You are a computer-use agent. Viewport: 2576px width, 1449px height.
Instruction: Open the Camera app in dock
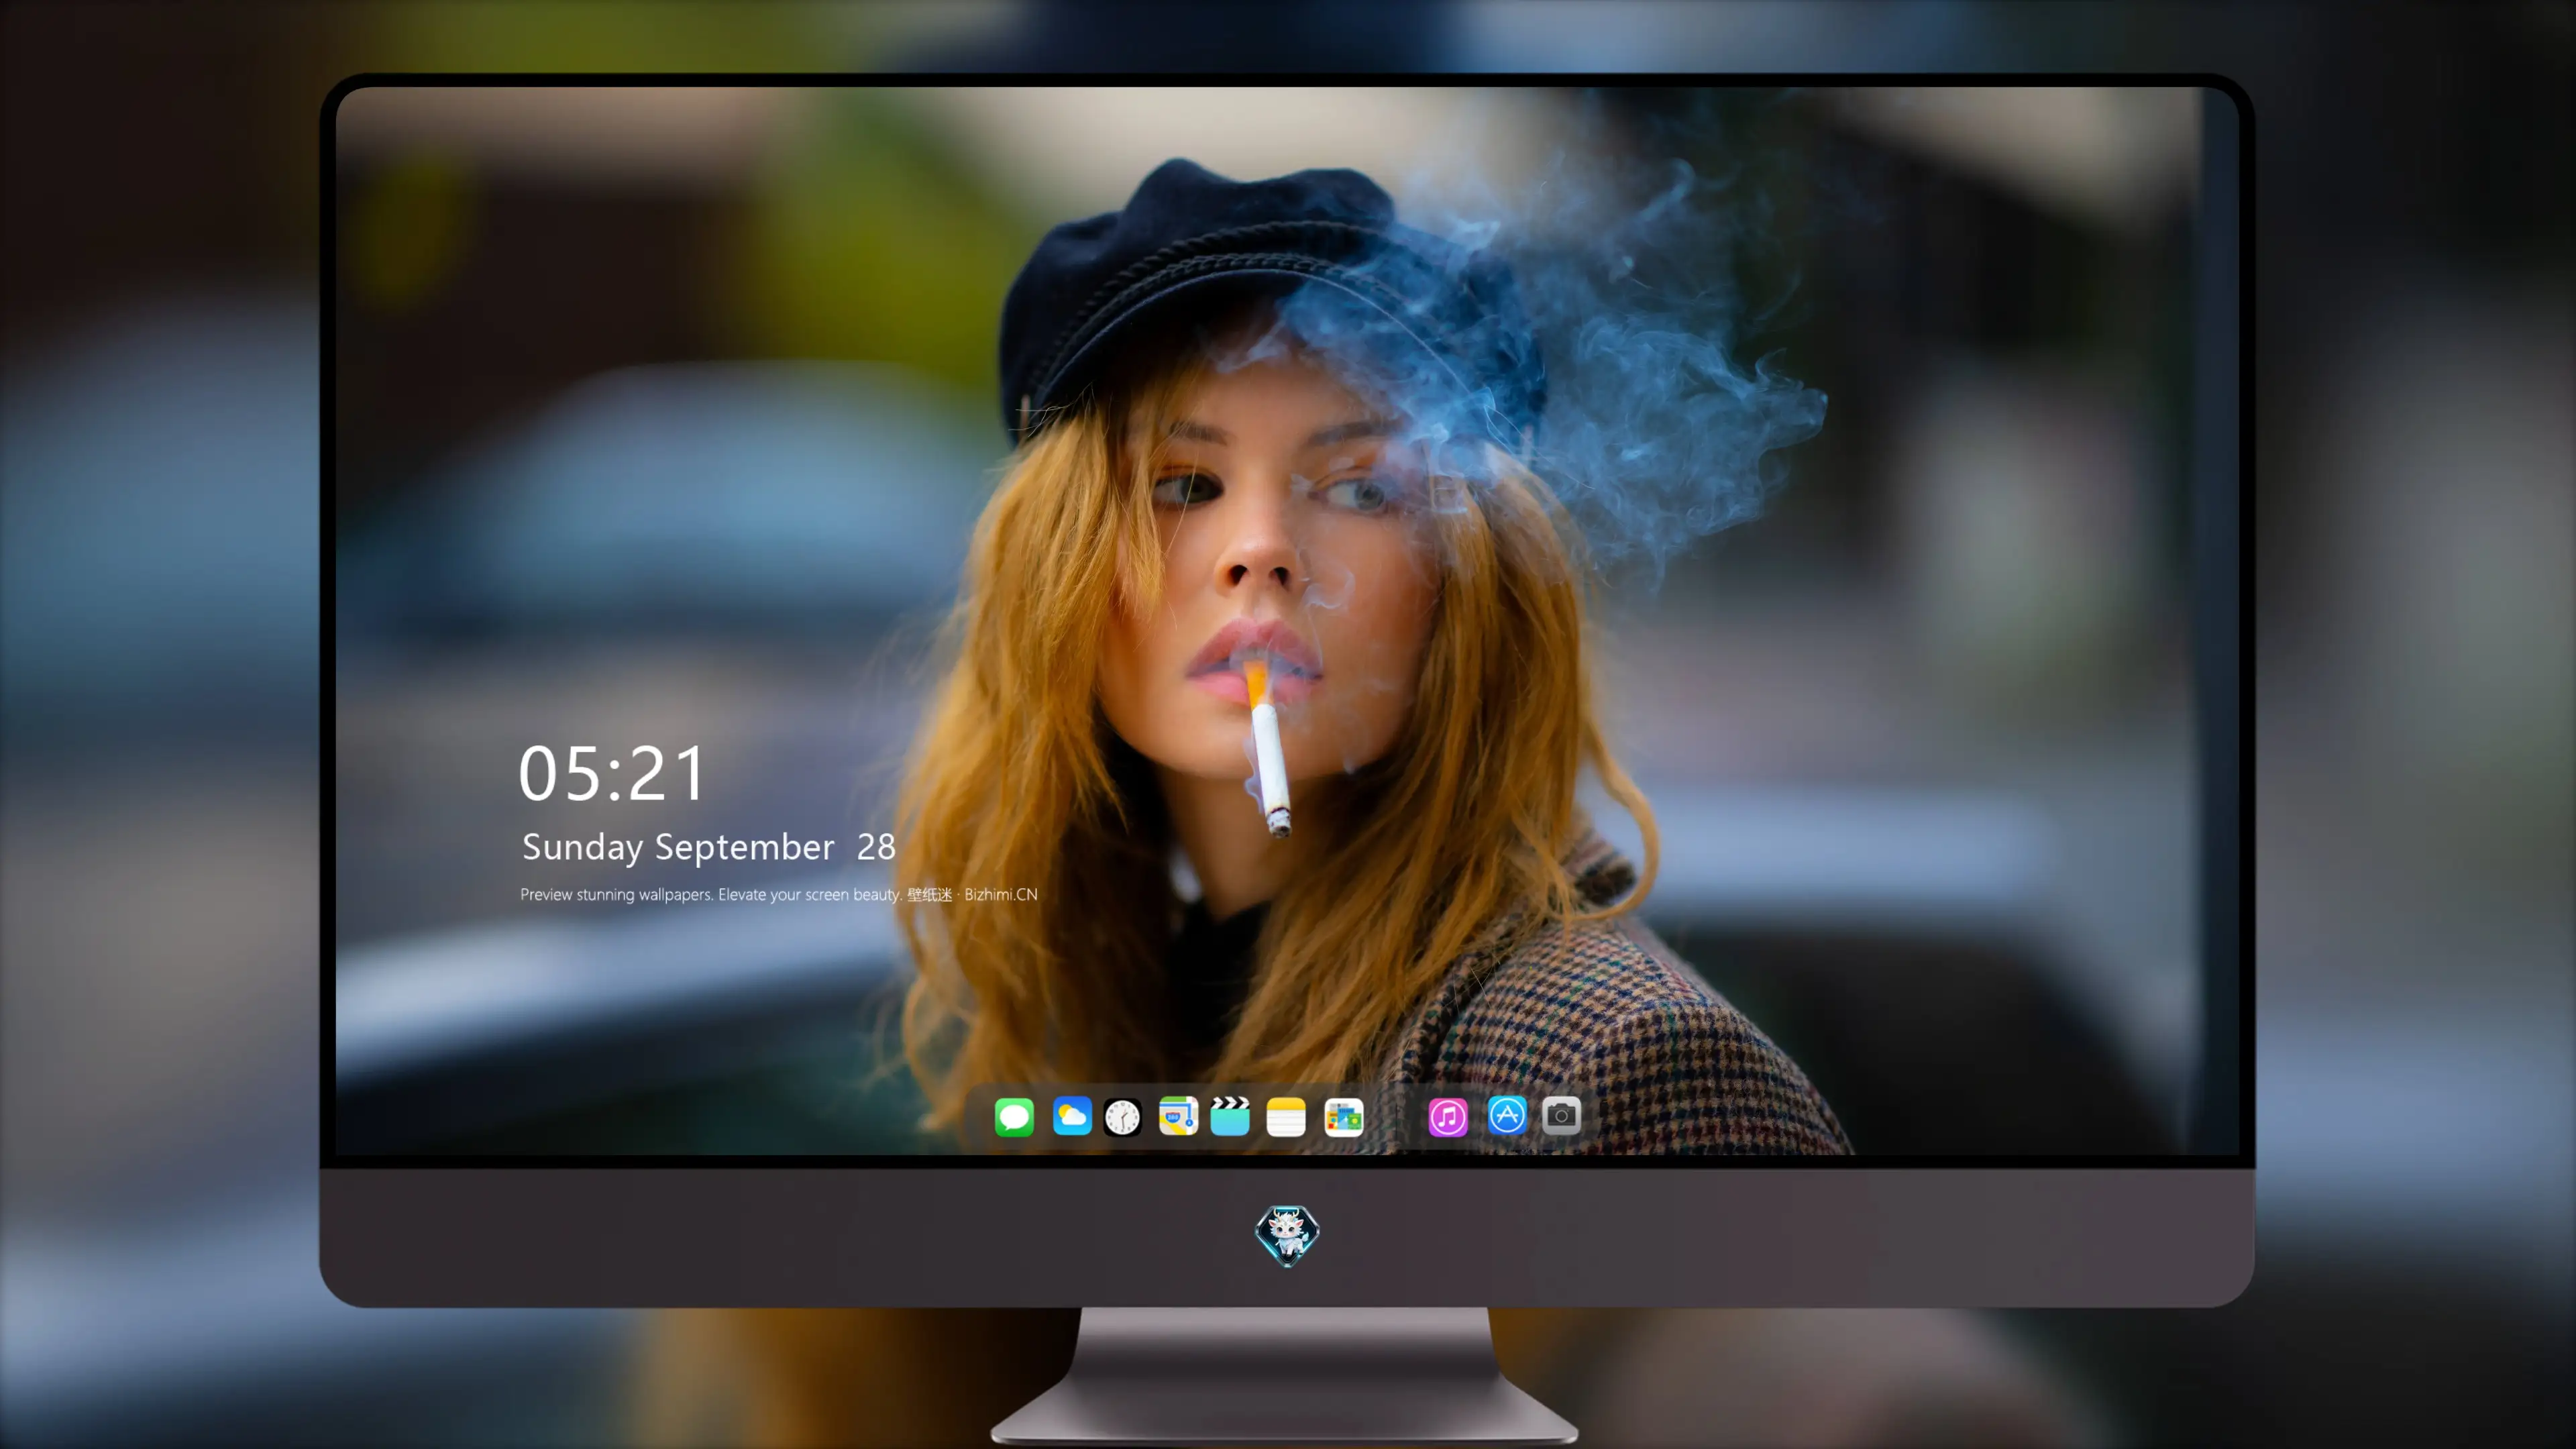click(x=1561, y=1115)
